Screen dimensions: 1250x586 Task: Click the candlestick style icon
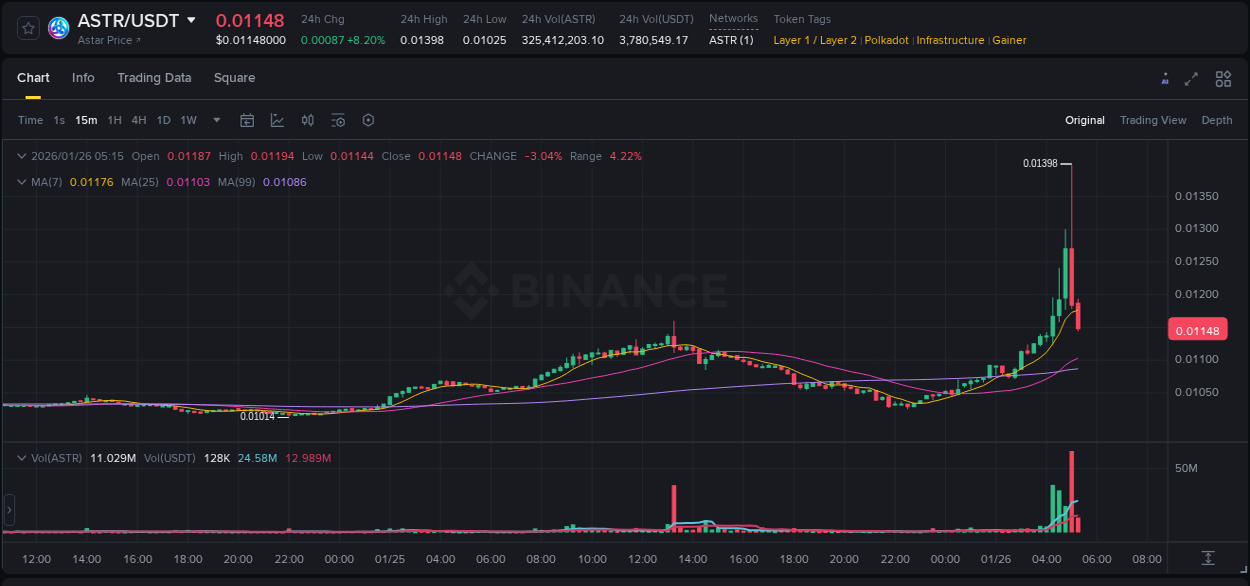click(307, 120)
